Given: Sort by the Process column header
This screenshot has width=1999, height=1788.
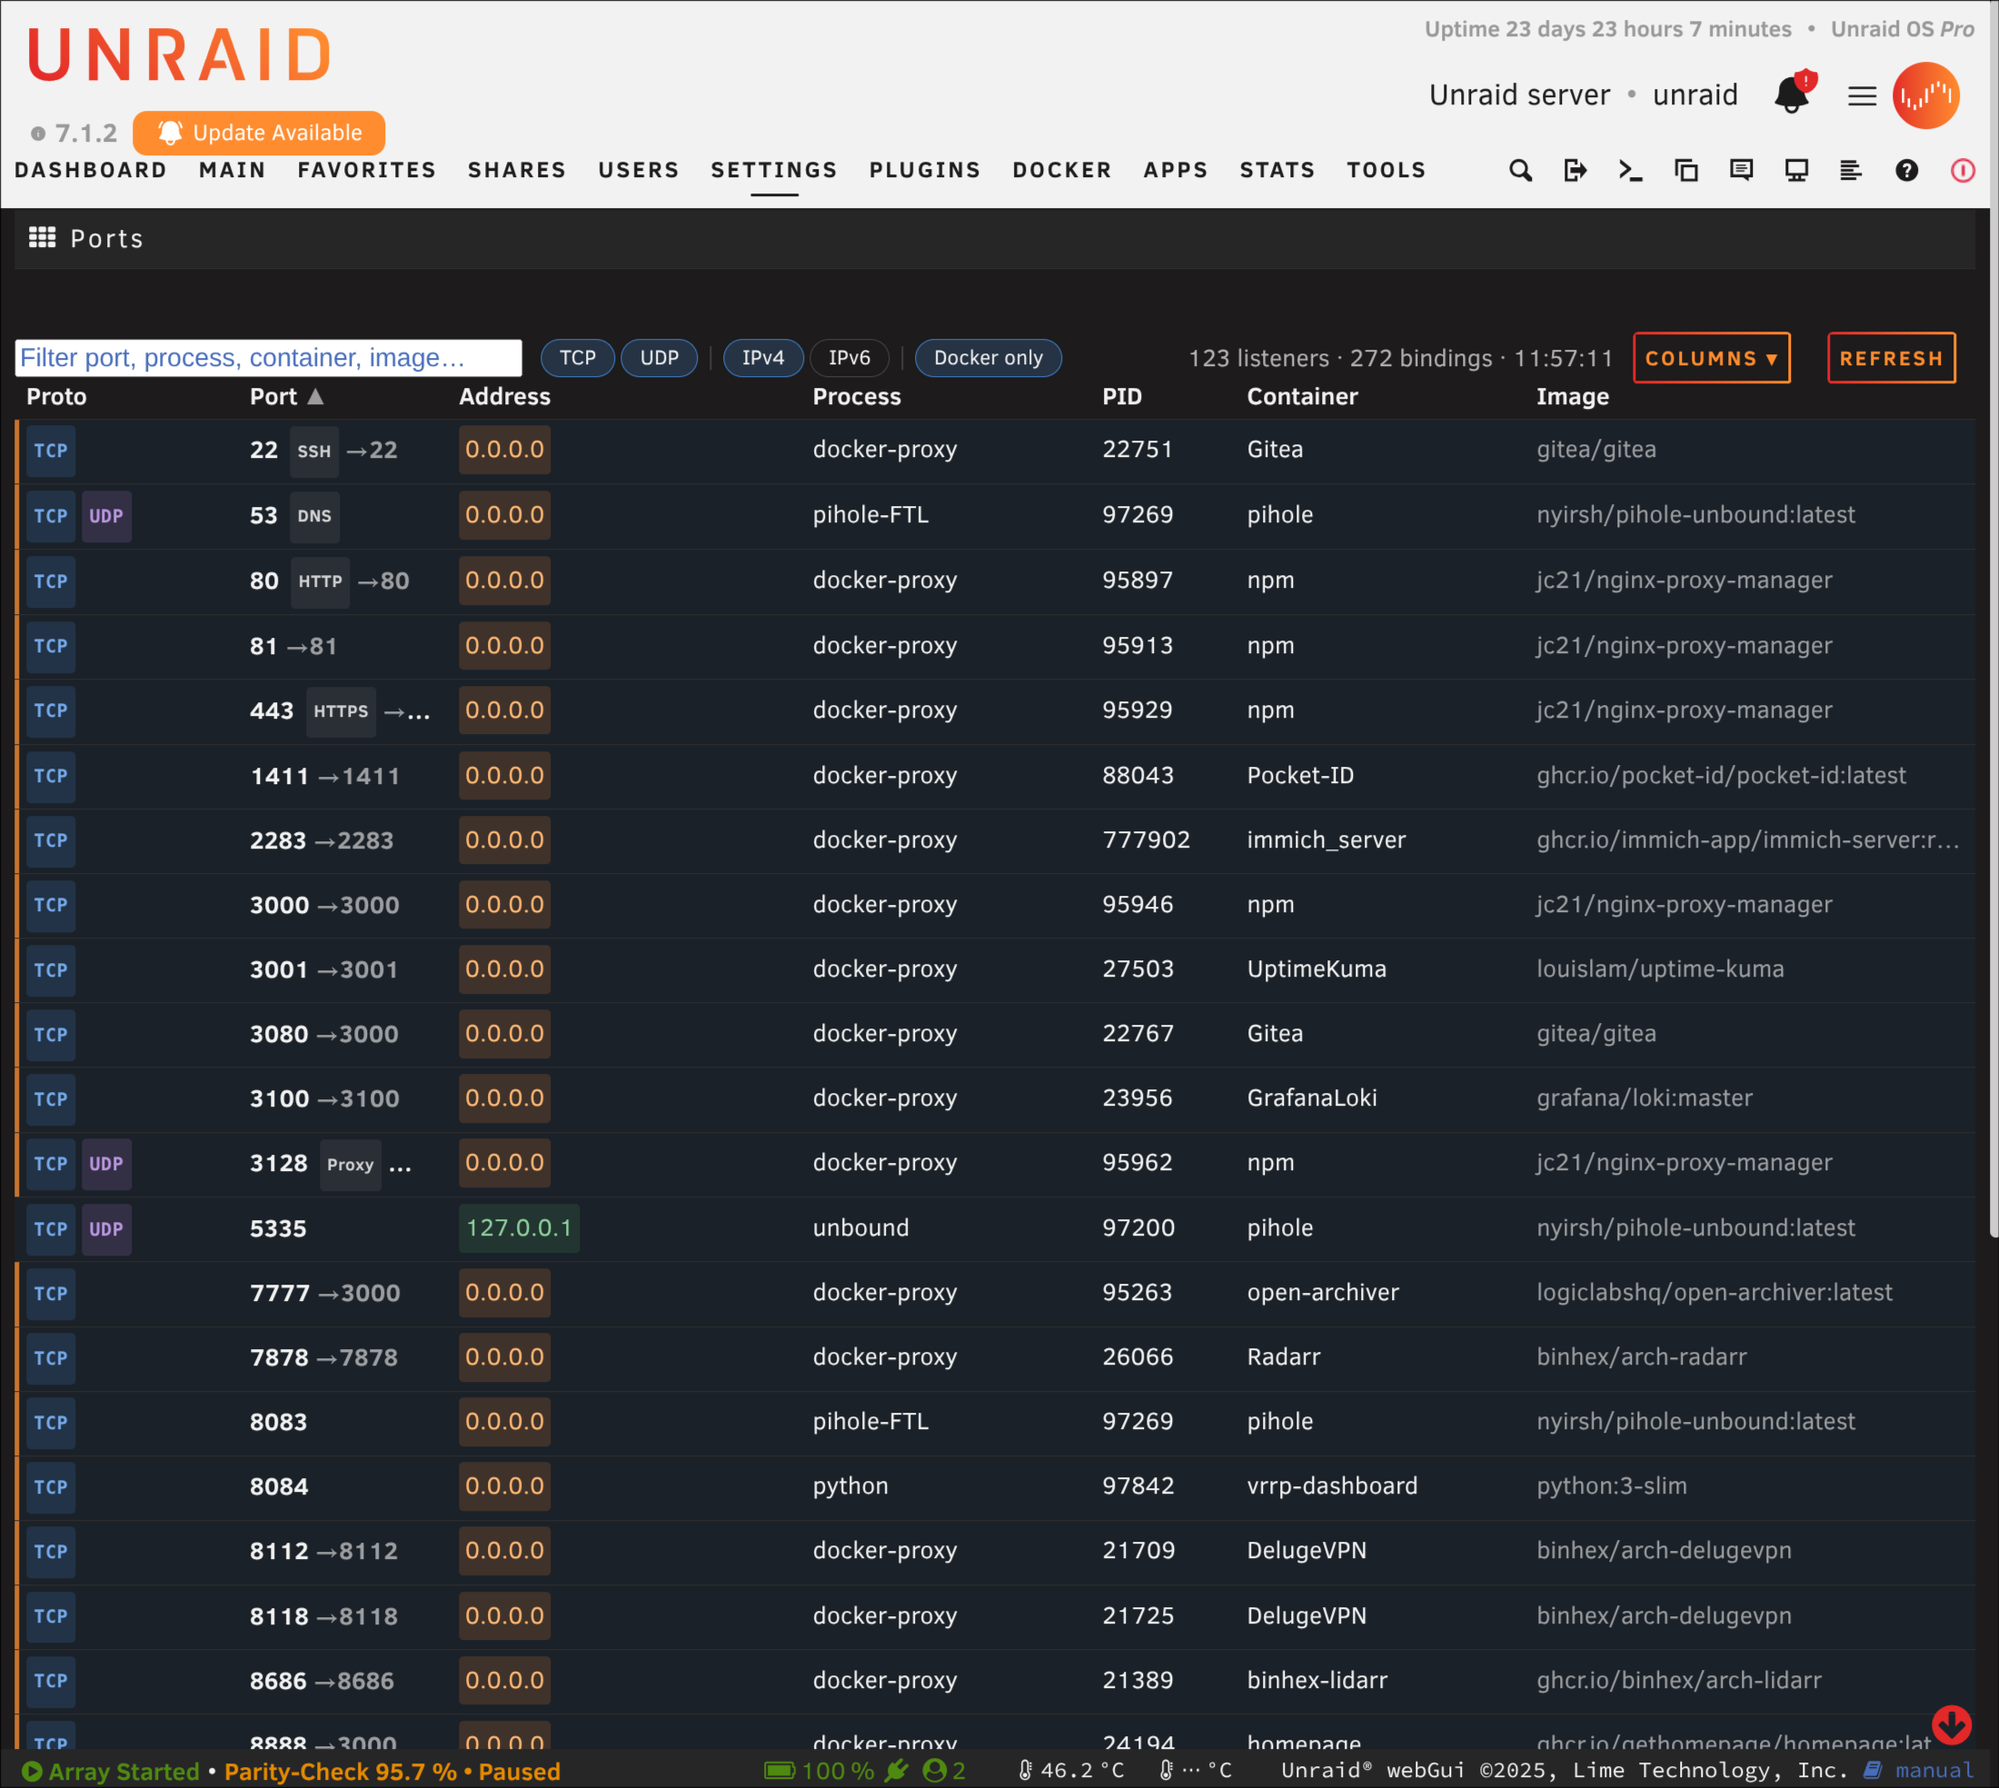Looking at the screenshot, I should (x=856, y=397).
